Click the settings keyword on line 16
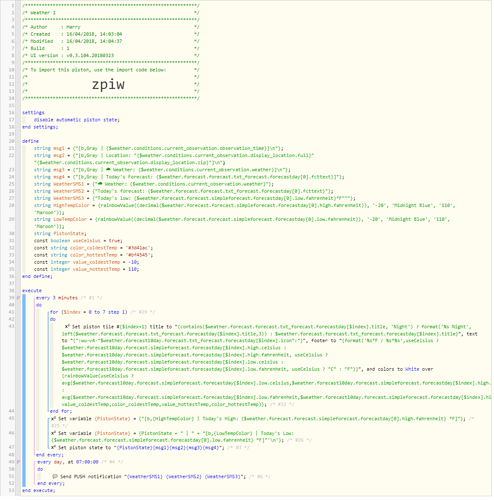494x500 pixels. point(33,113)
